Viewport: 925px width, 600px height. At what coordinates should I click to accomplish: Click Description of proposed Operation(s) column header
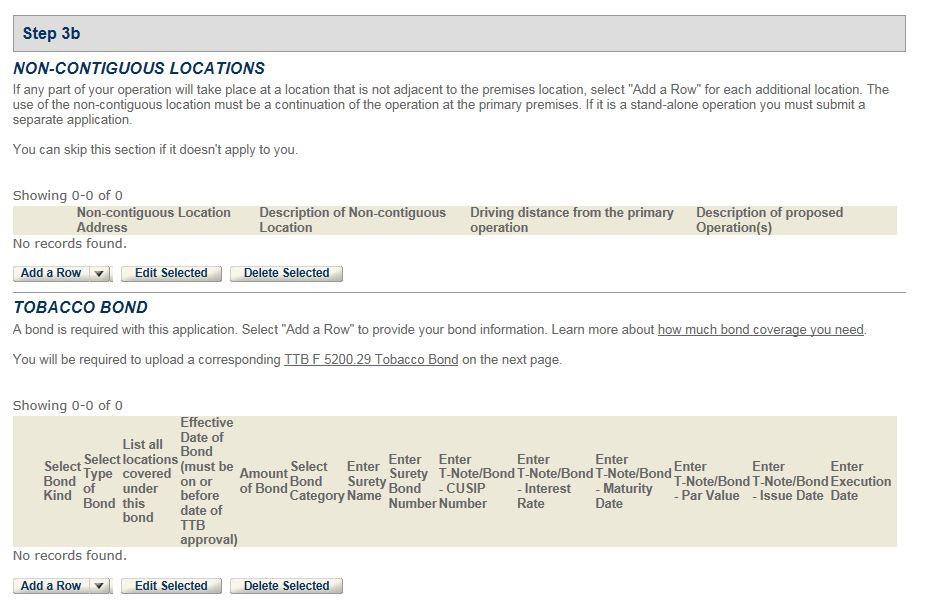[x=769, y=220]
